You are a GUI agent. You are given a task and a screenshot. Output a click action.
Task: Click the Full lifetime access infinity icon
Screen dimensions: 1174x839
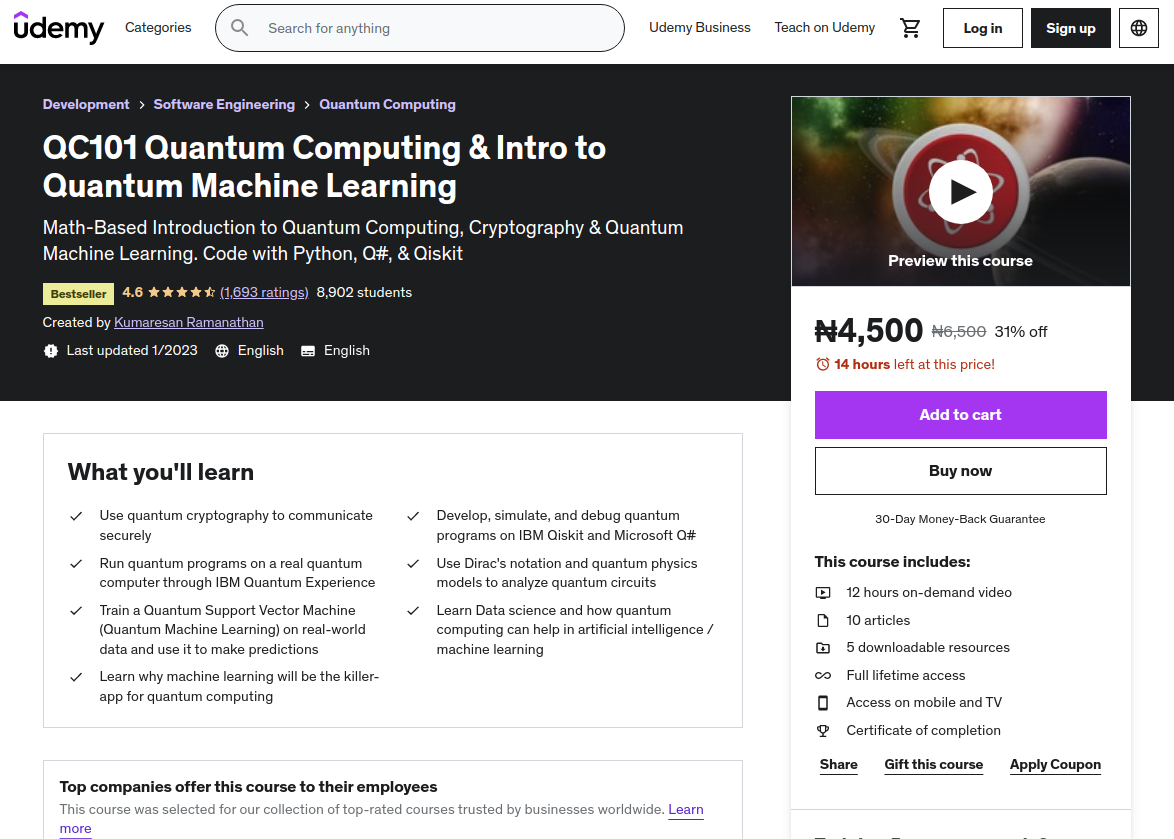(x=823, y=675)
